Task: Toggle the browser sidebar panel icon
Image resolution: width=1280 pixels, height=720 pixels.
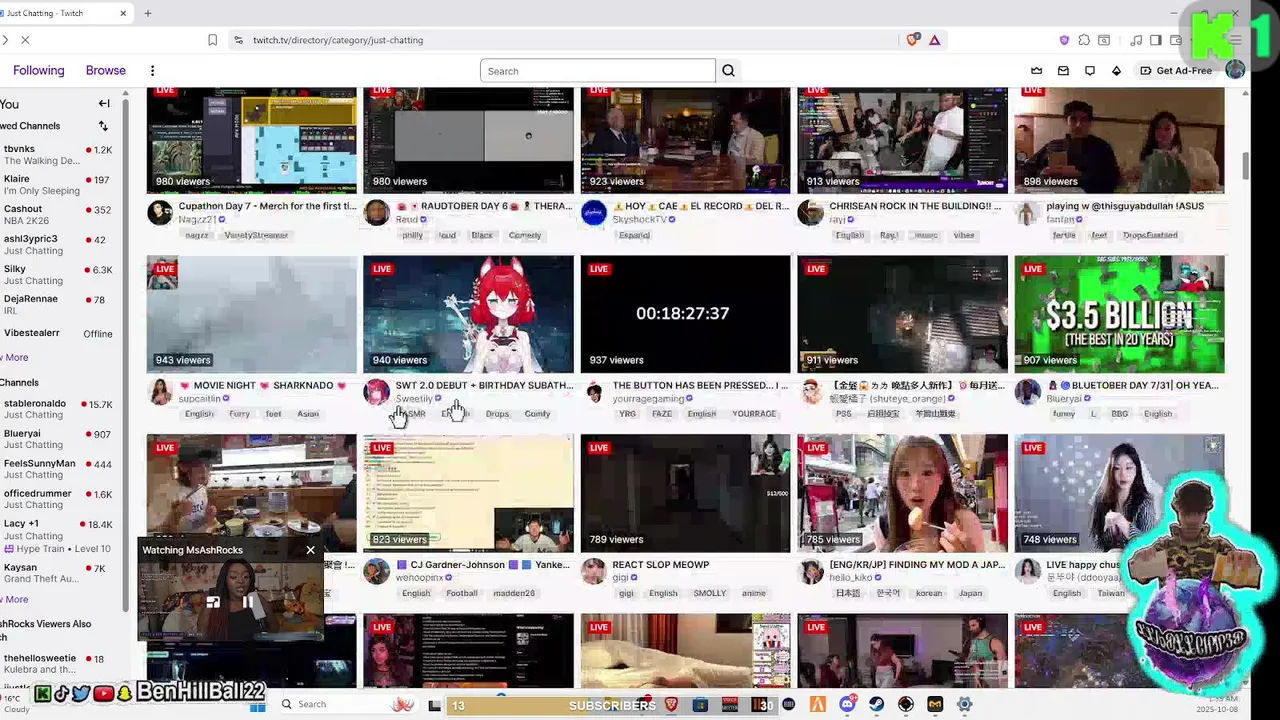Action: pyautogui.click(x=1155, y=40)
